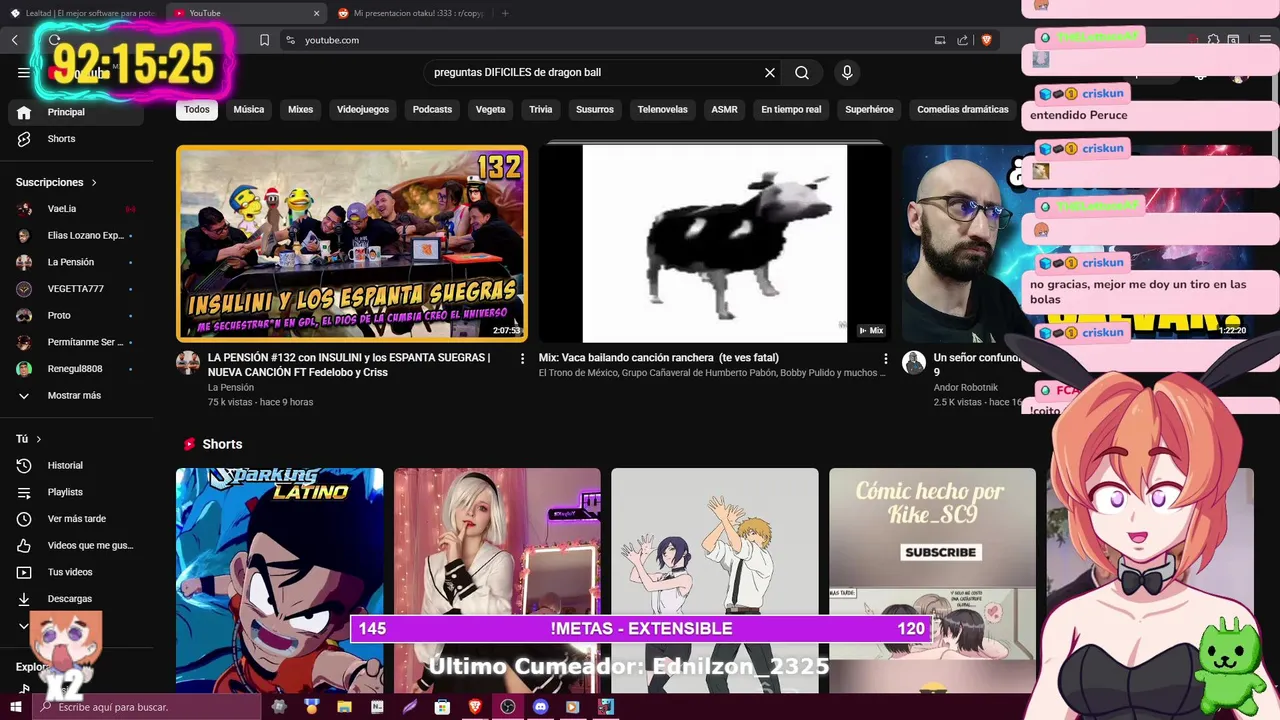Expand the Suscripciones section chevron

click(x=94, y=183)
